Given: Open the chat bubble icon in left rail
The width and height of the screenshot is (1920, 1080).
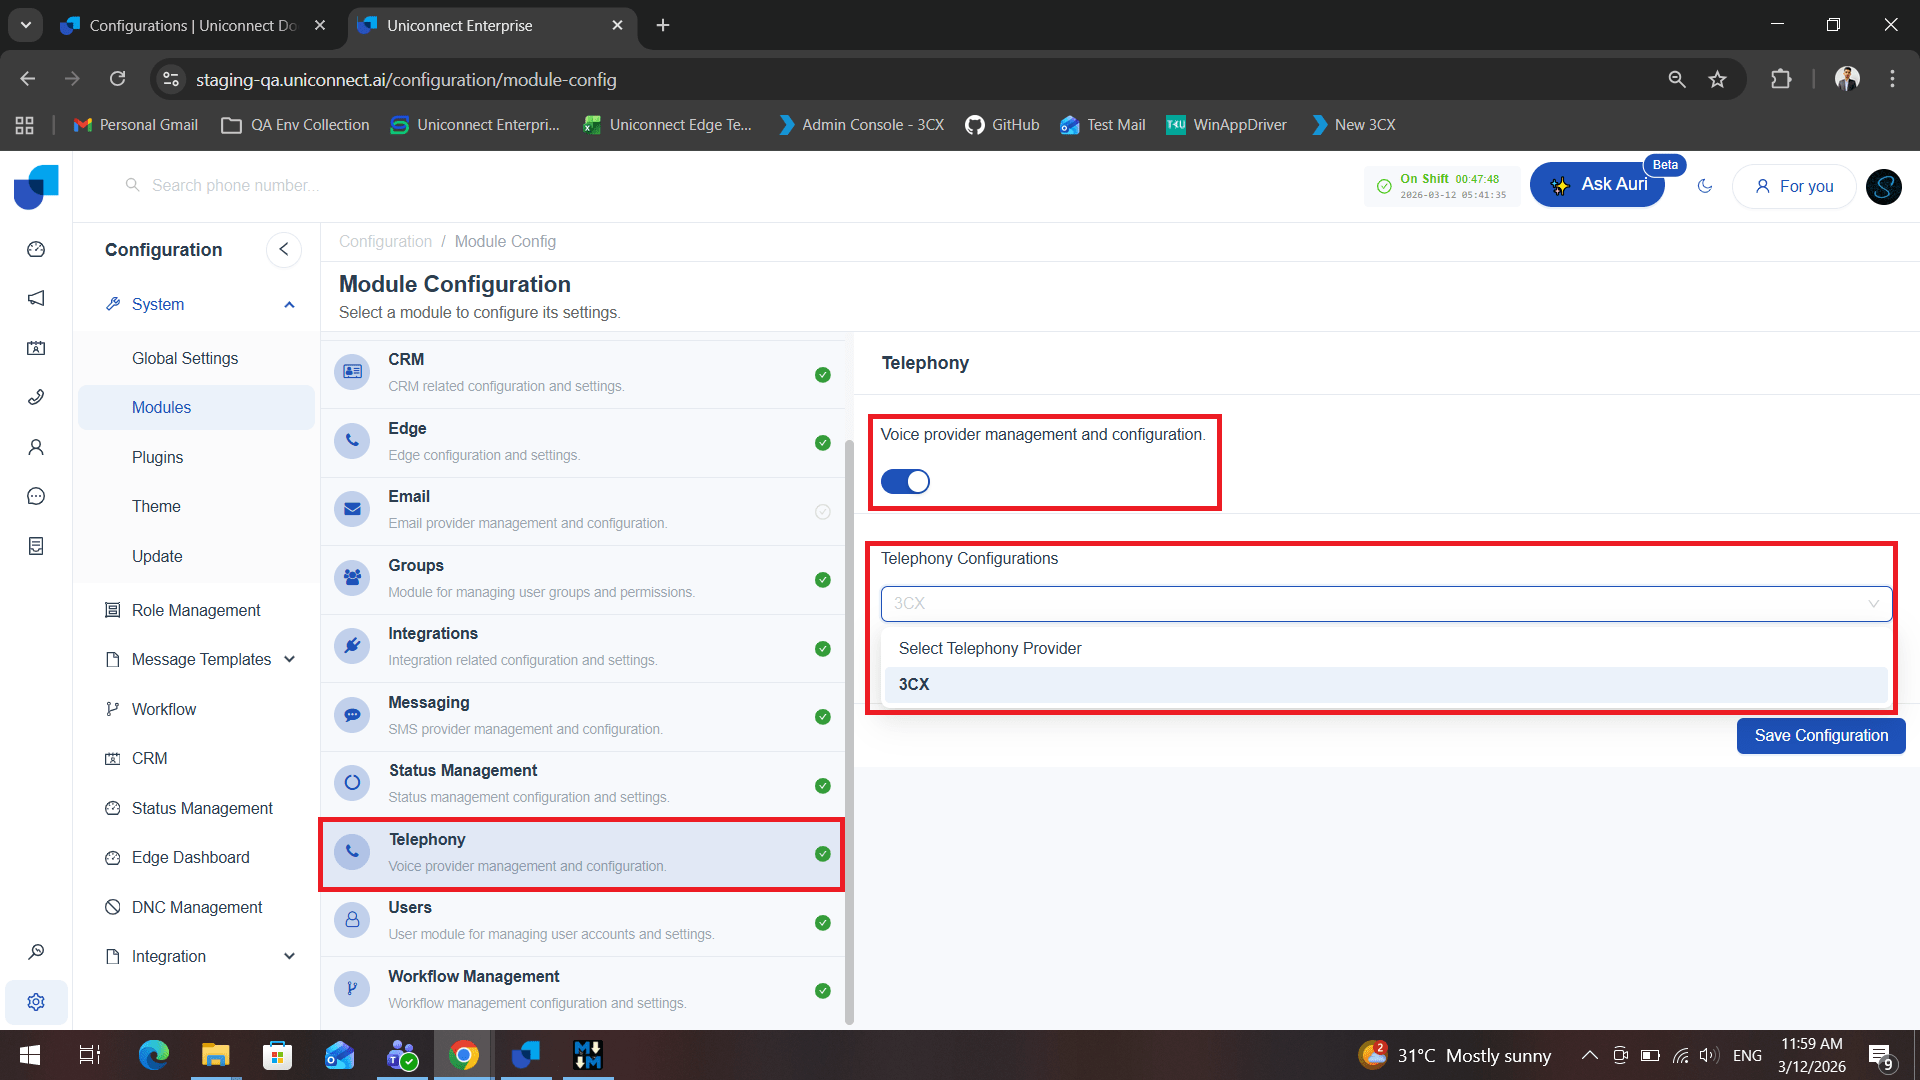Looking at the screenshot, I should coord(36,497).
